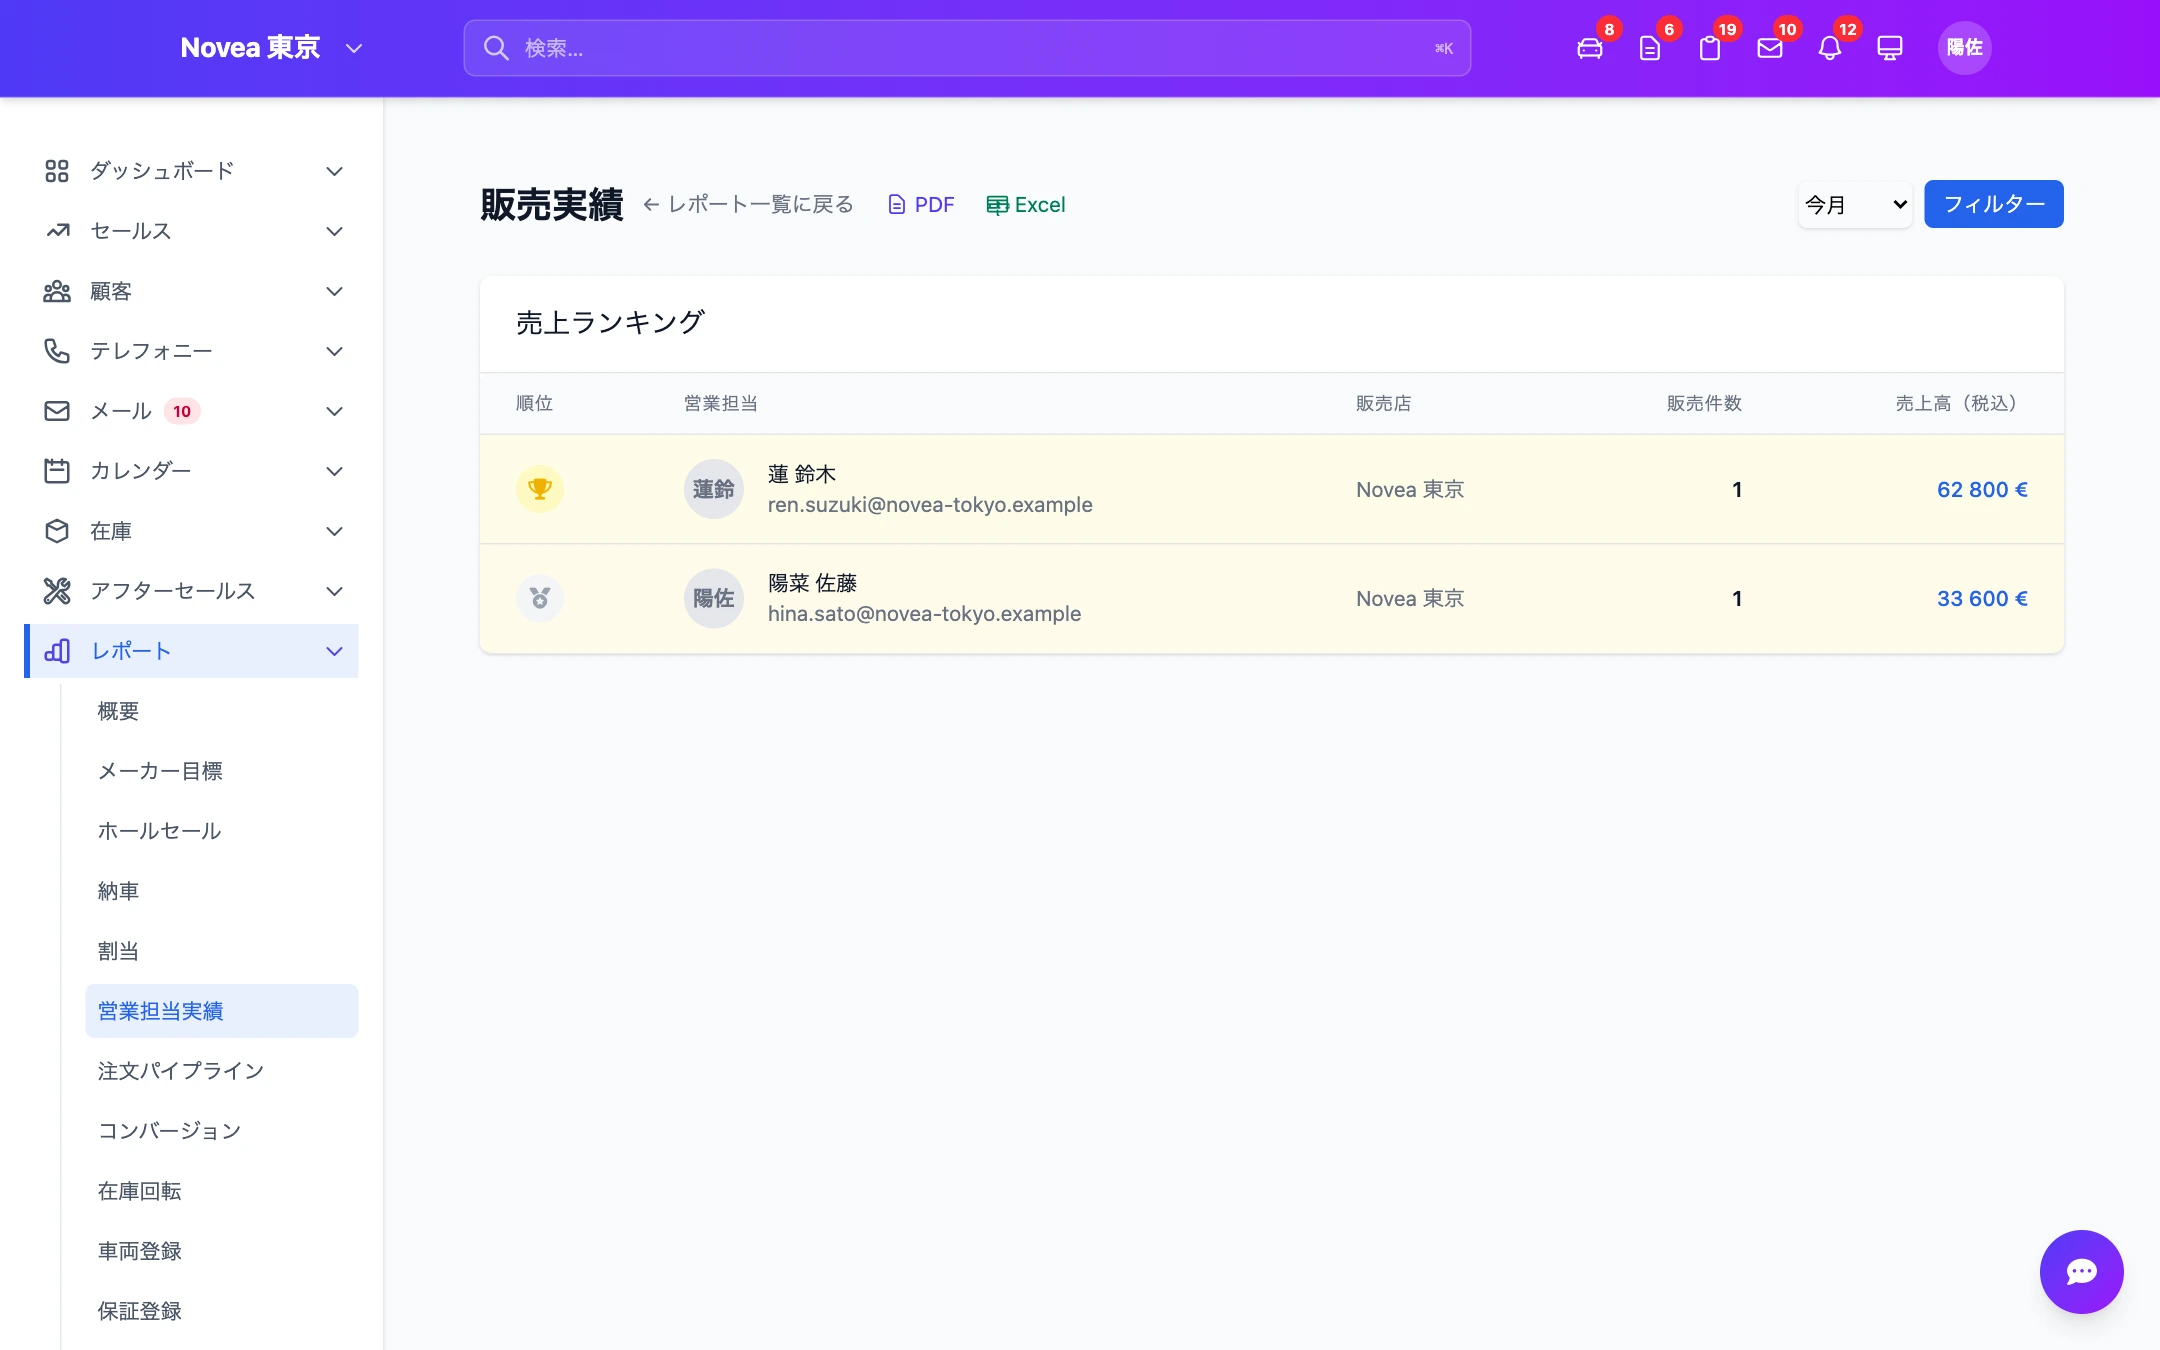Focus the 検索 search field
Image resolution: width=2160 pixels, height=1350 pixels.
(967, 48)
